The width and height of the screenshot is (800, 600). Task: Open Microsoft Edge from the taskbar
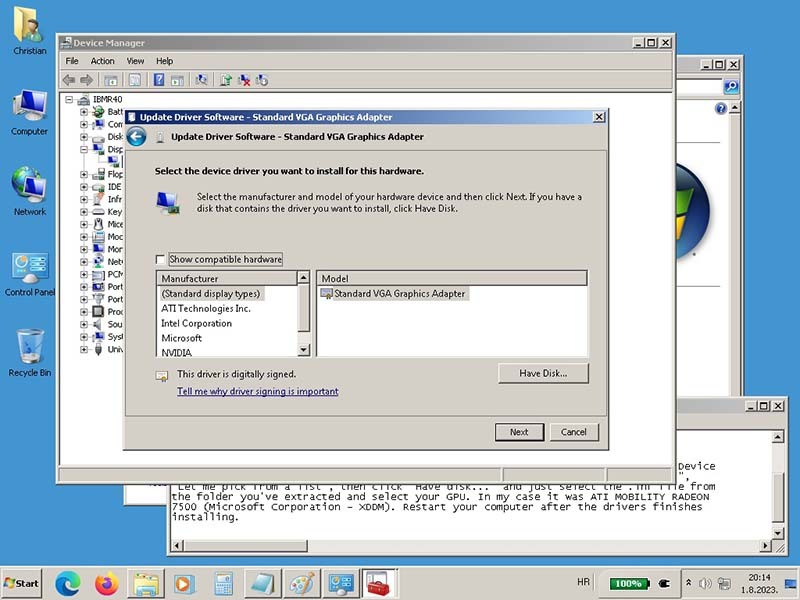pyautogui.click(x=67, y=582)
